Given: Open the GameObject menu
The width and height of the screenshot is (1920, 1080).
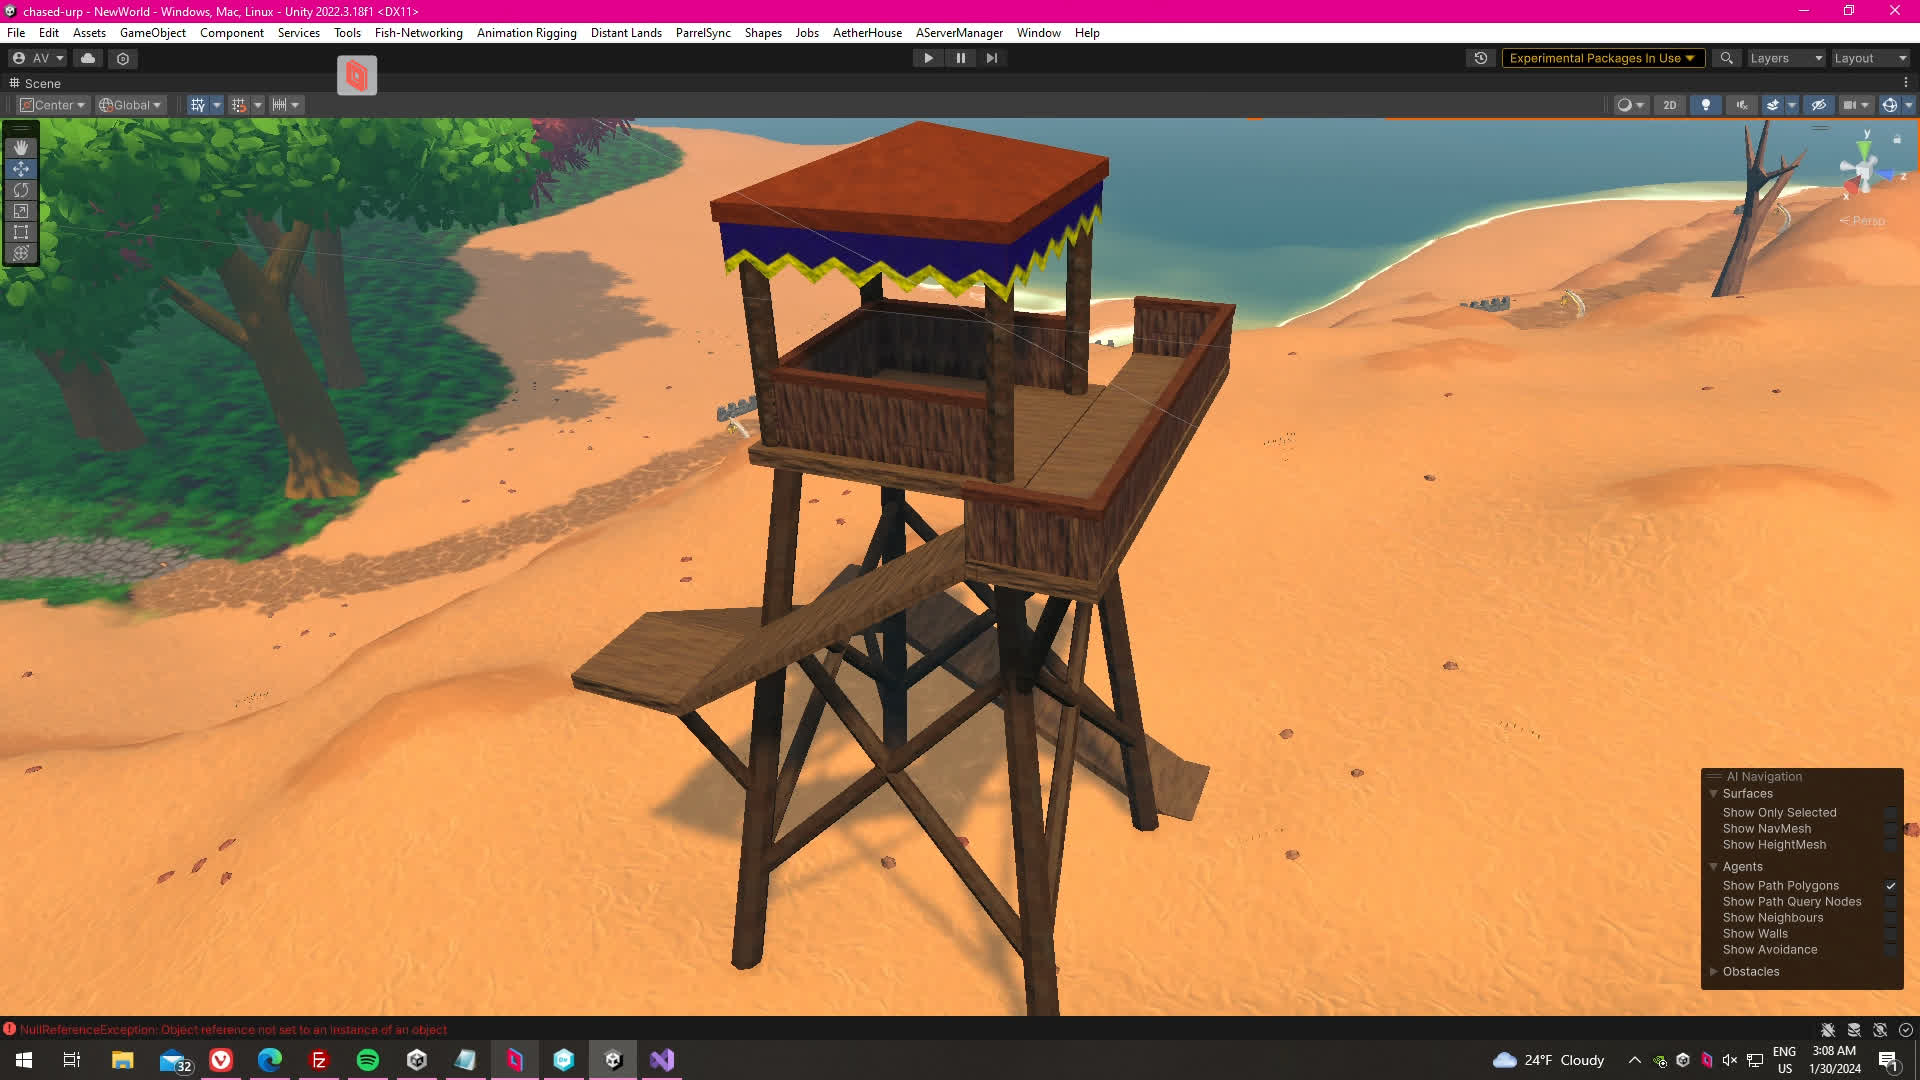Looking at the screenshot, I should tap(152, 33).
